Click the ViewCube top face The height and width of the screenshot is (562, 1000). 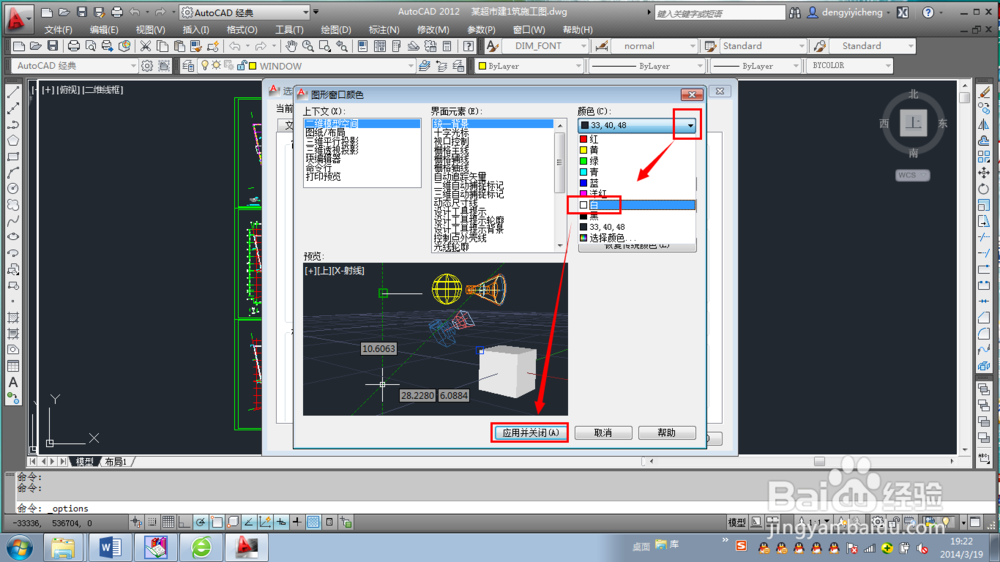coord(913,123)
